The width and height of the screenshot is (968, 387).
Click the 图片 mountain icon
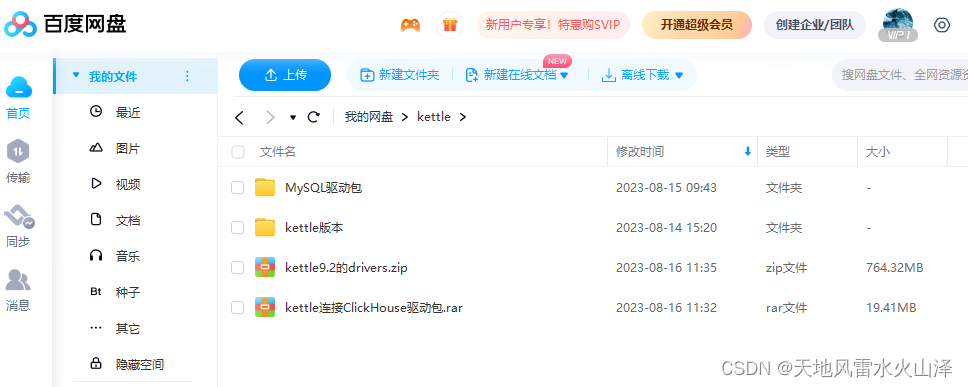point(96,148)
